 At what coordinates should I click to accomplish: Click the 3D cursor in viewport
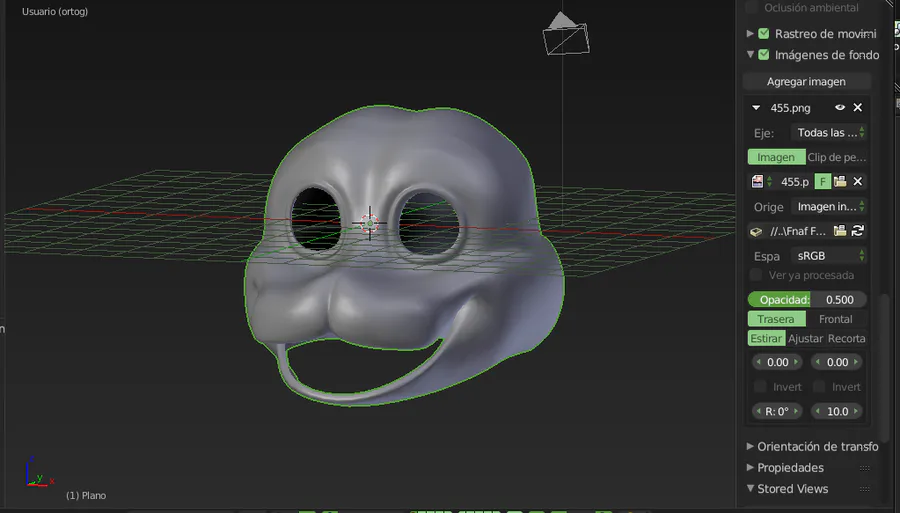(370, 223)
